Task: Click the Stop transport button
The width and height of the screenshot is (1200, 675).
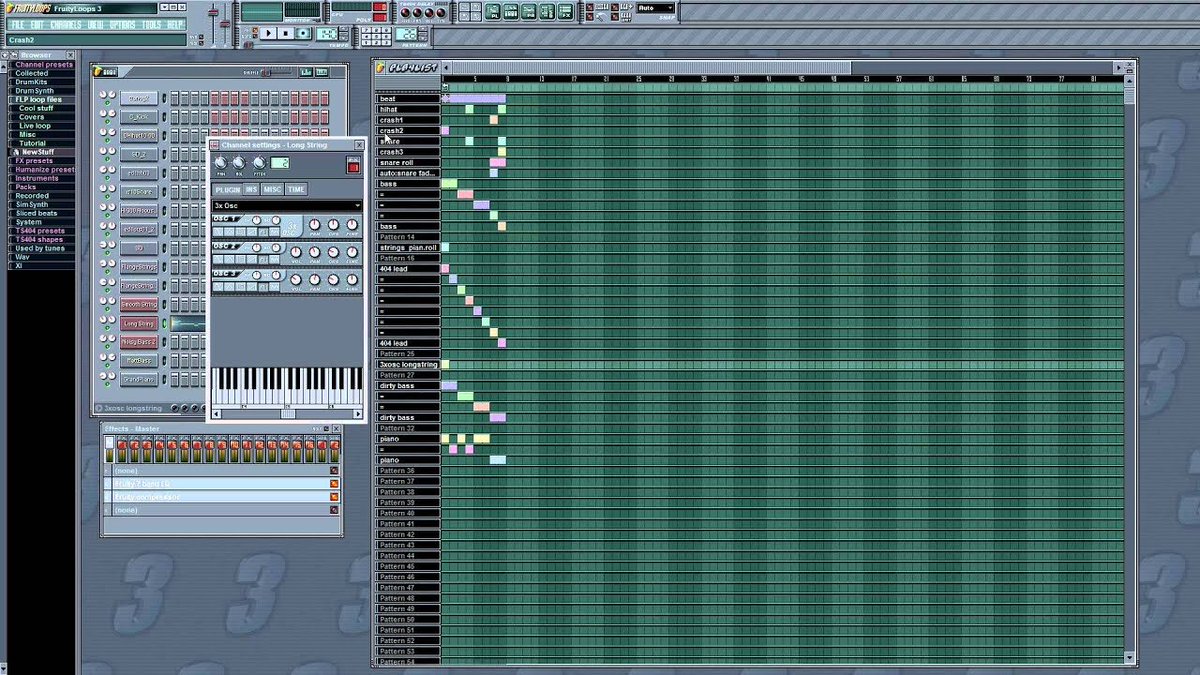Action: (285, 33)
